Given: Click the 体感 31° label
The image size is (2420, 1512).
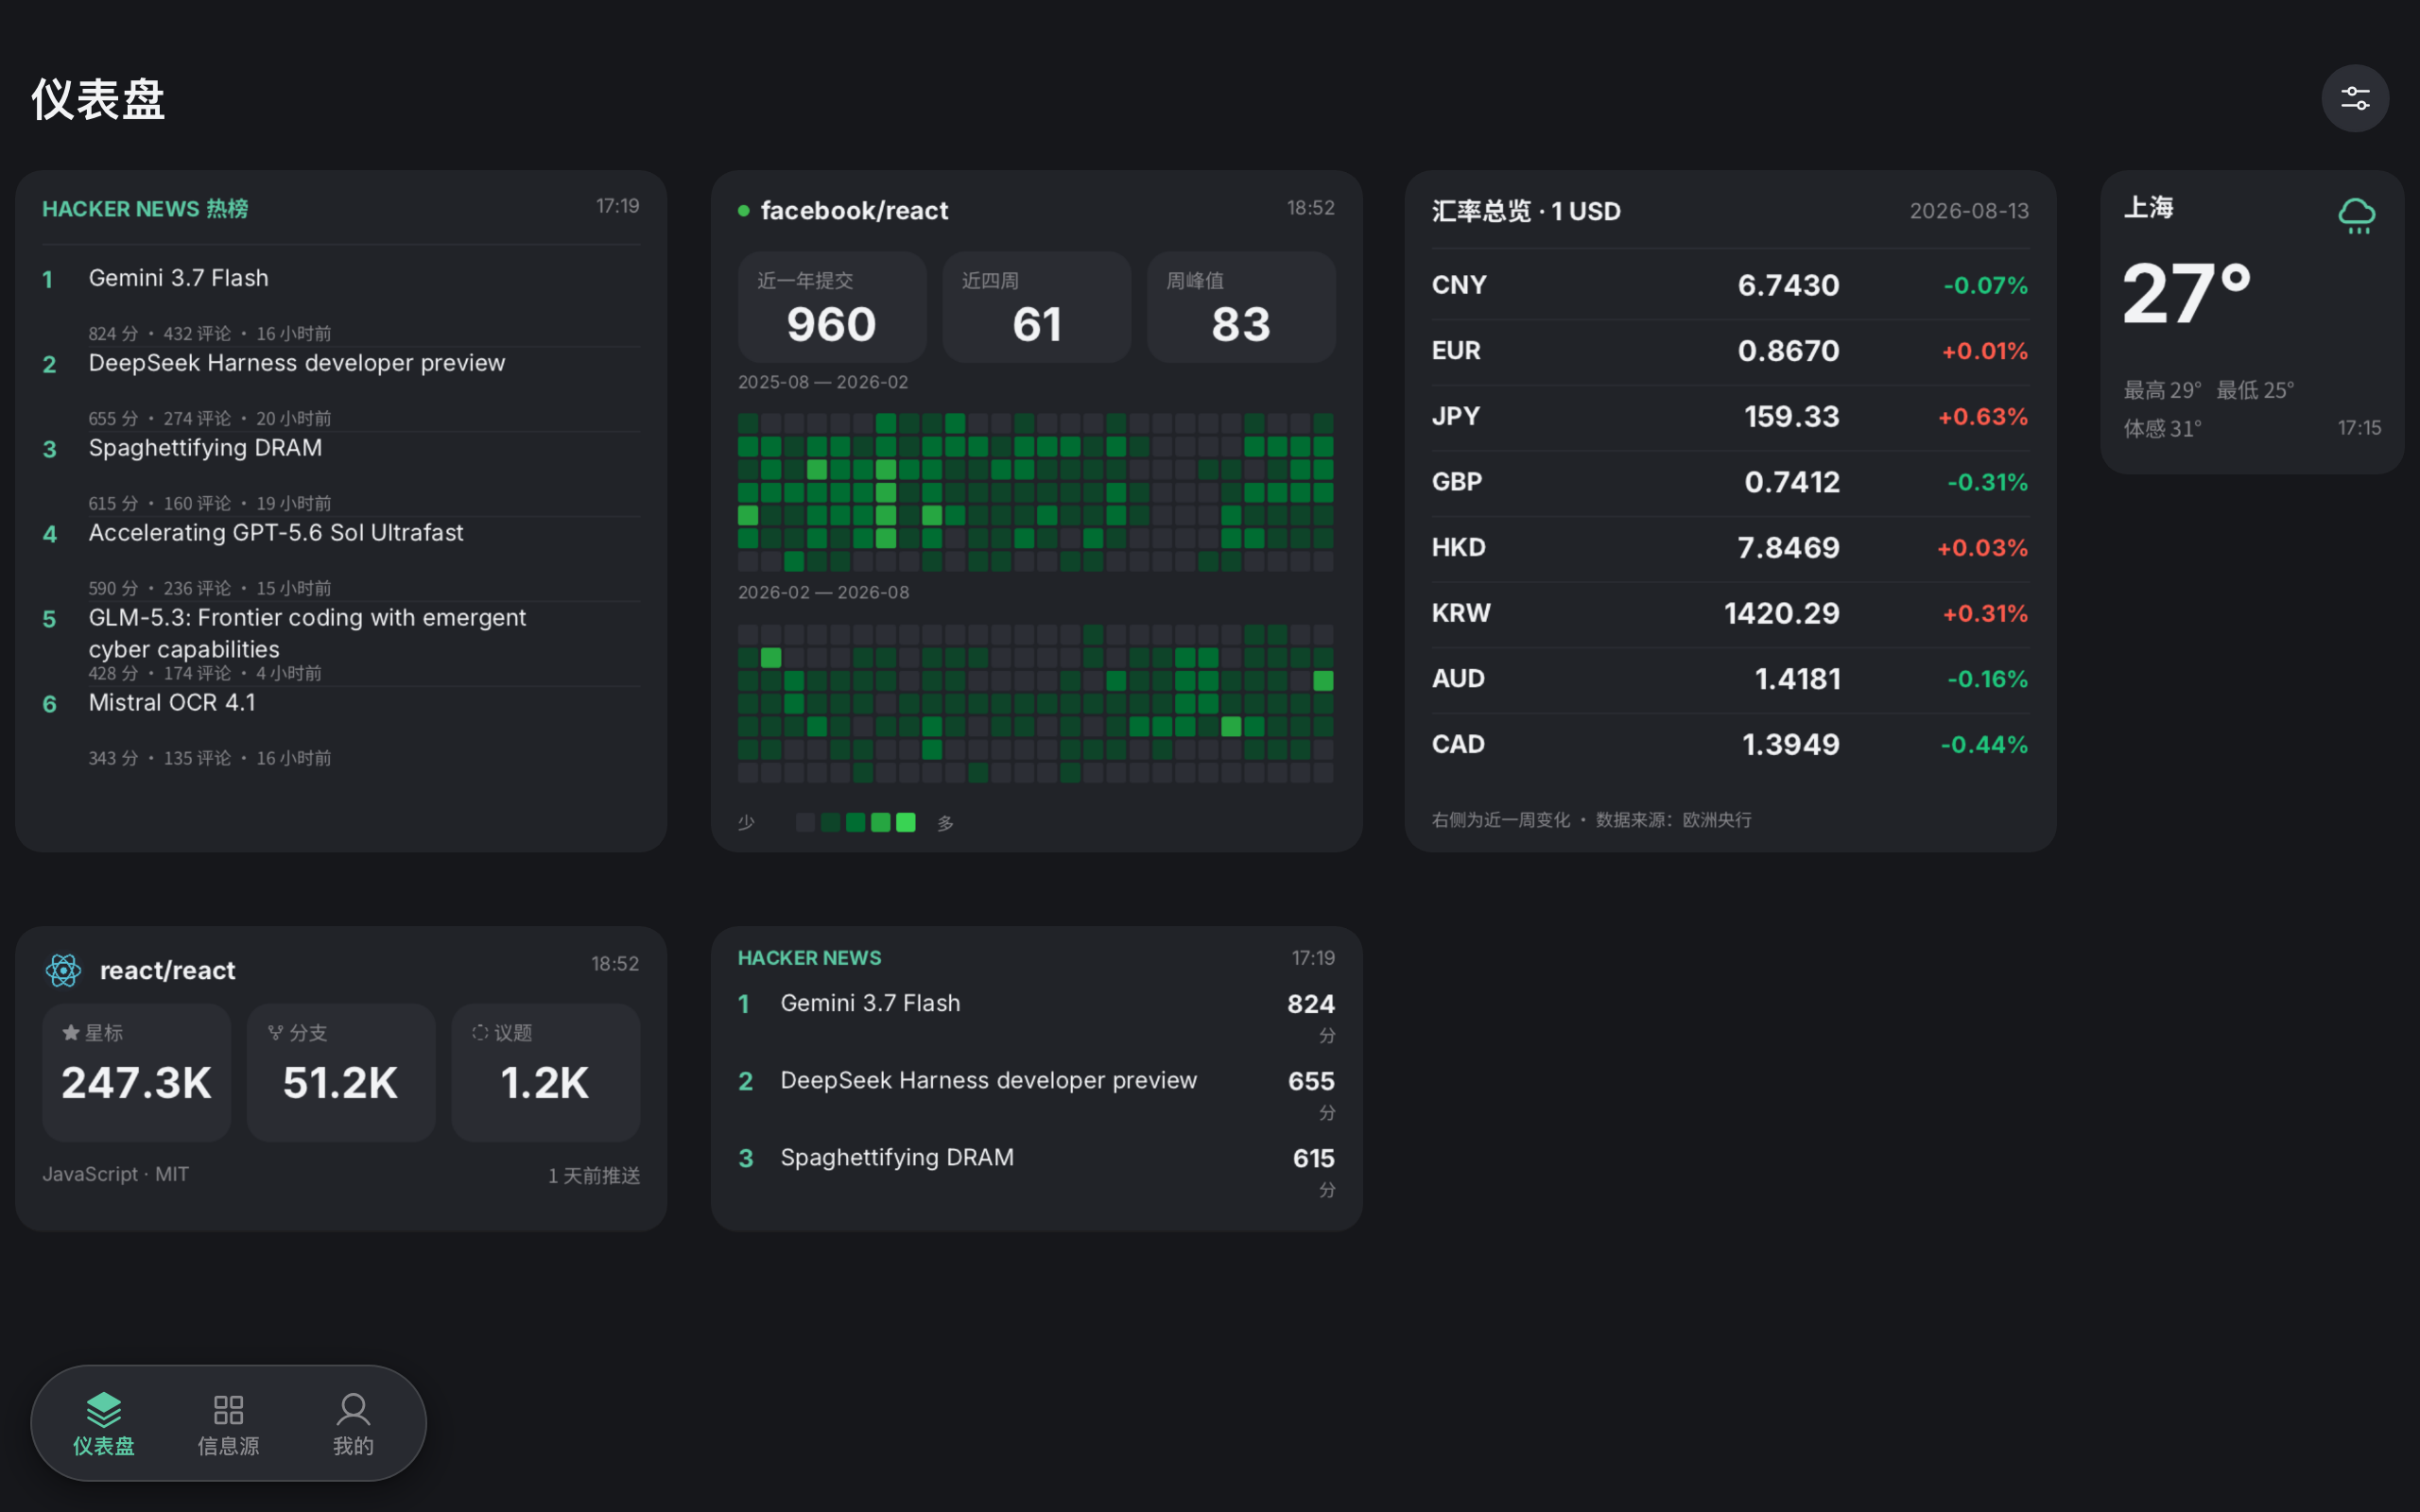Looking at the screenshot, I should pos(2162,429).
